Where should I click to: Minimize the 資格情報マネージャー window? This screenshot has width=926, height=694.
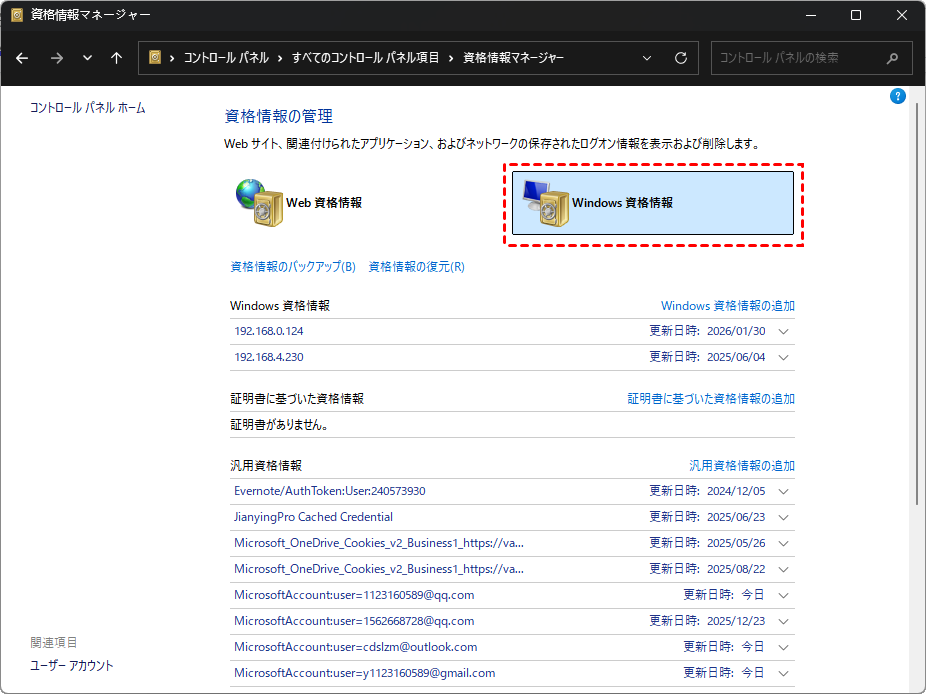(811, 15)
